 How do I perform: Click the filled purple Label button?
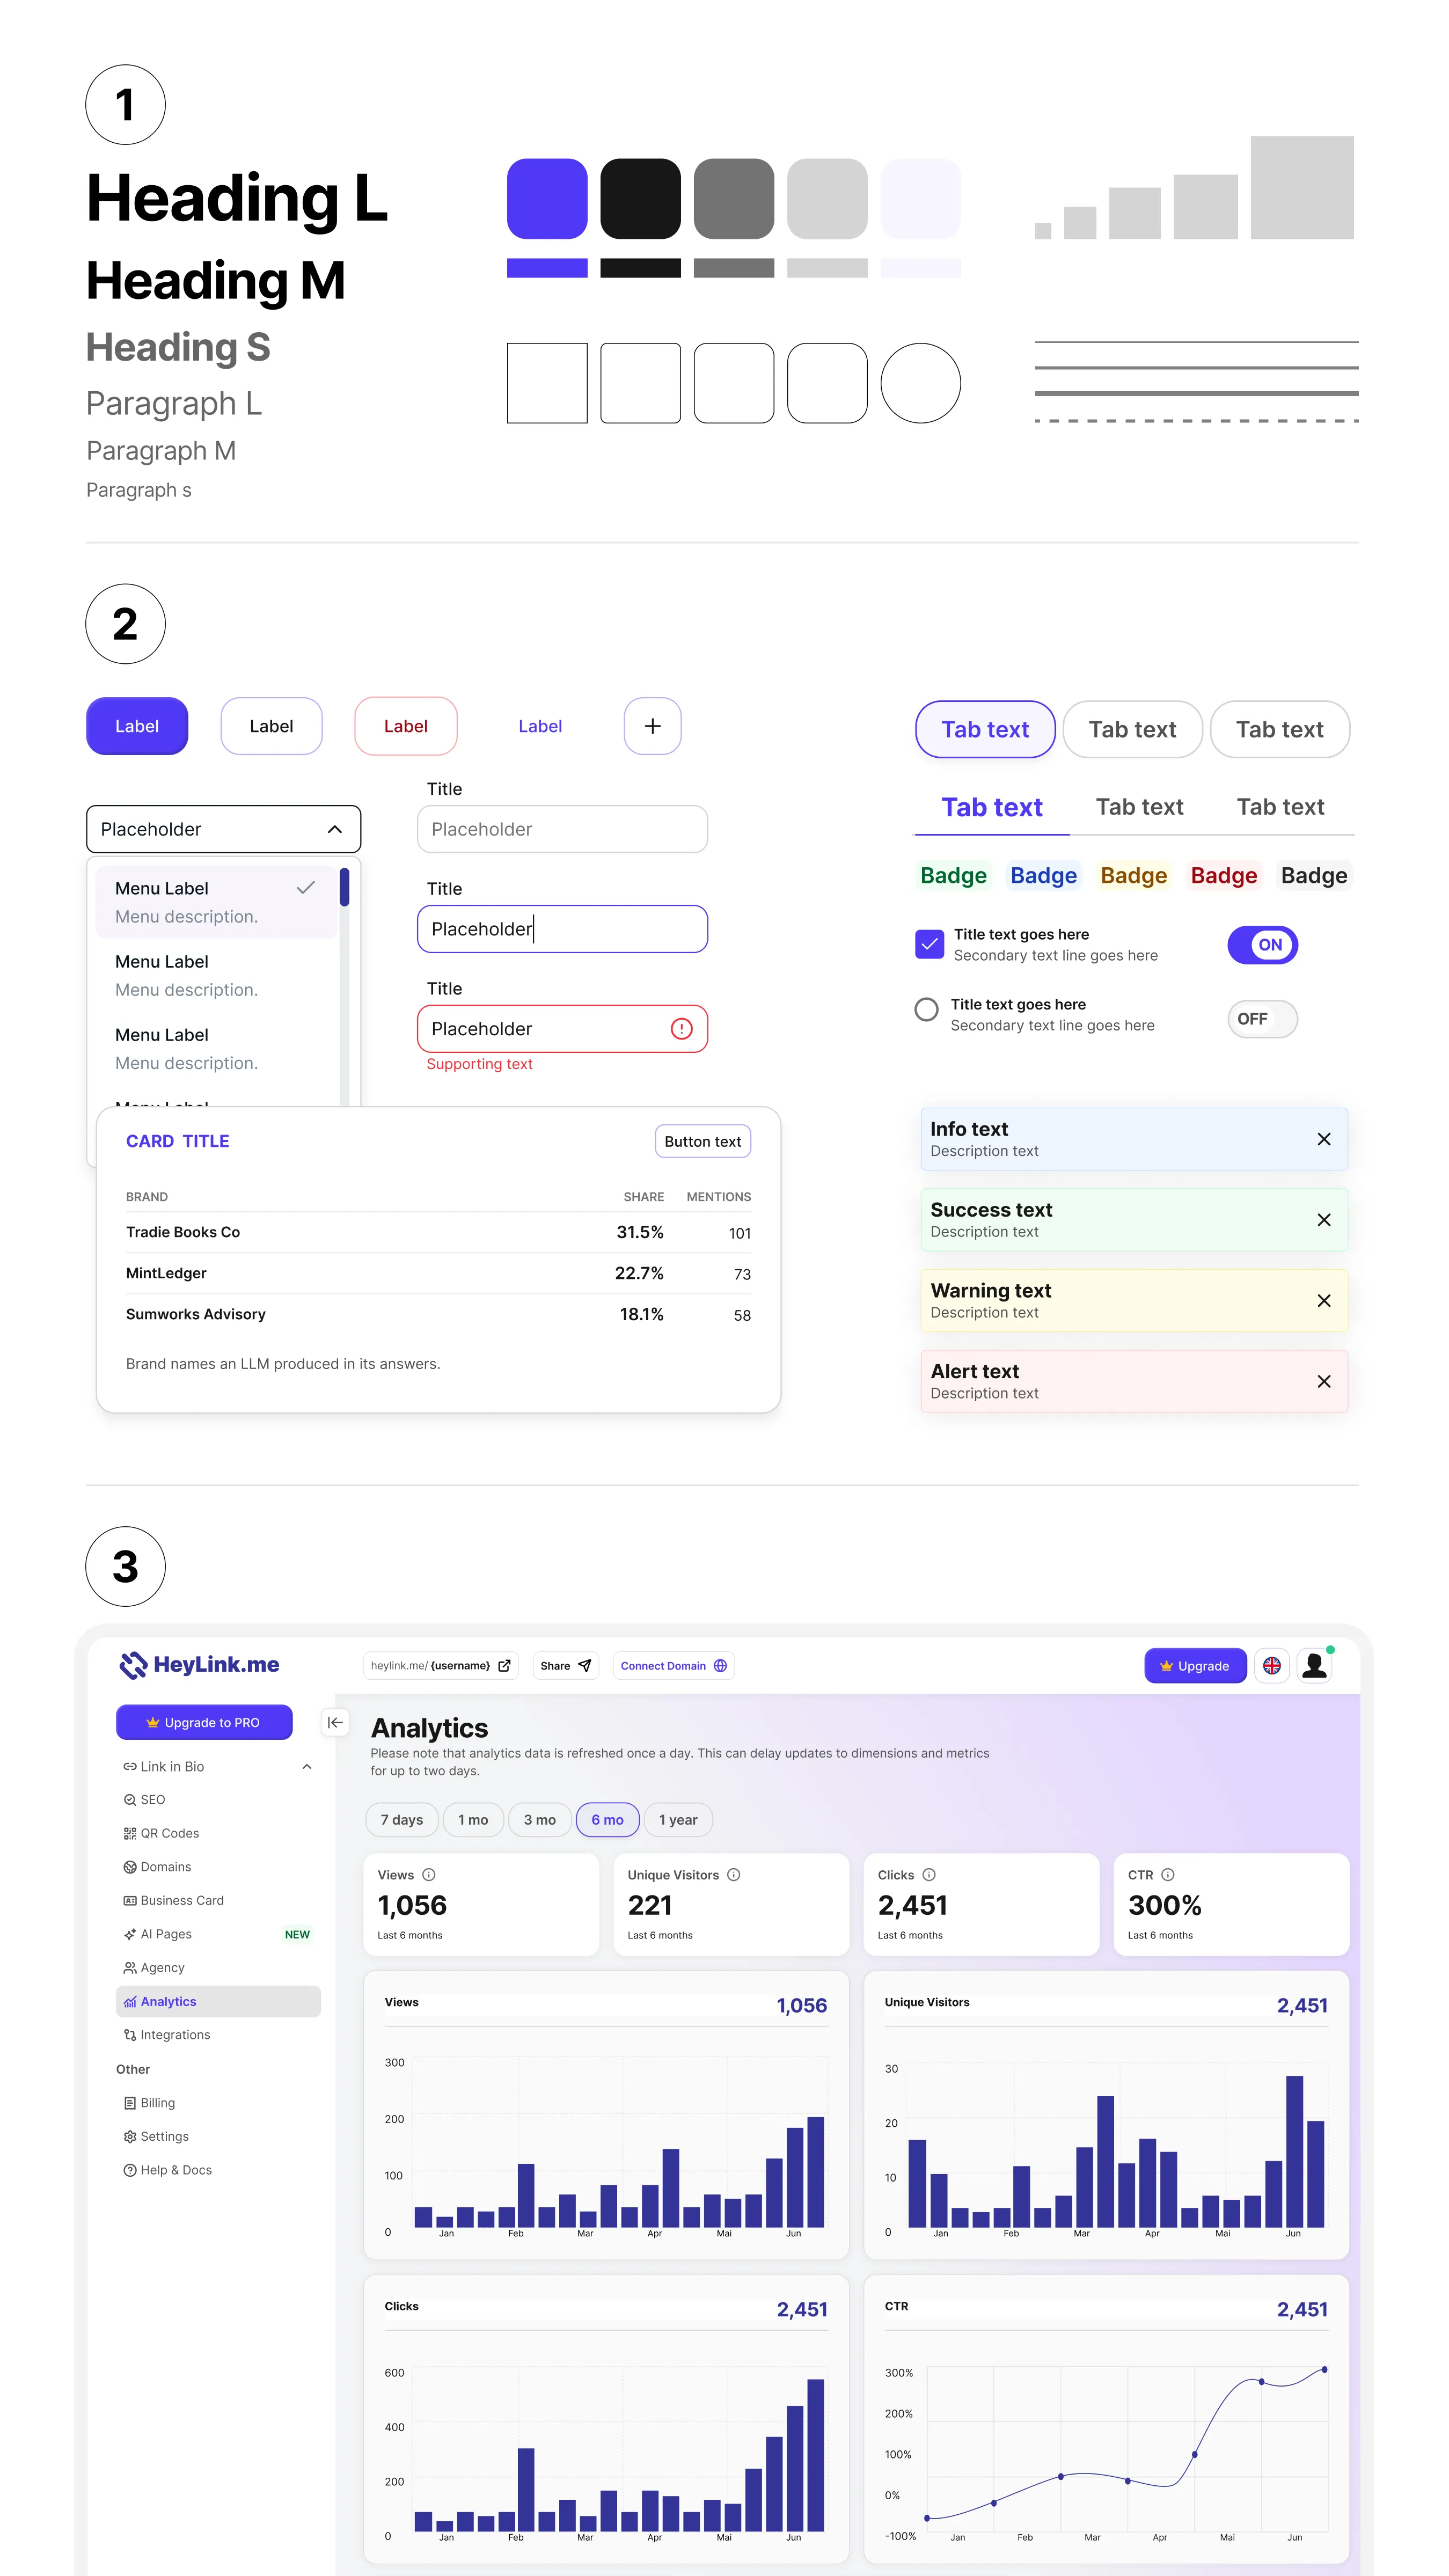(x=137, y=726)
